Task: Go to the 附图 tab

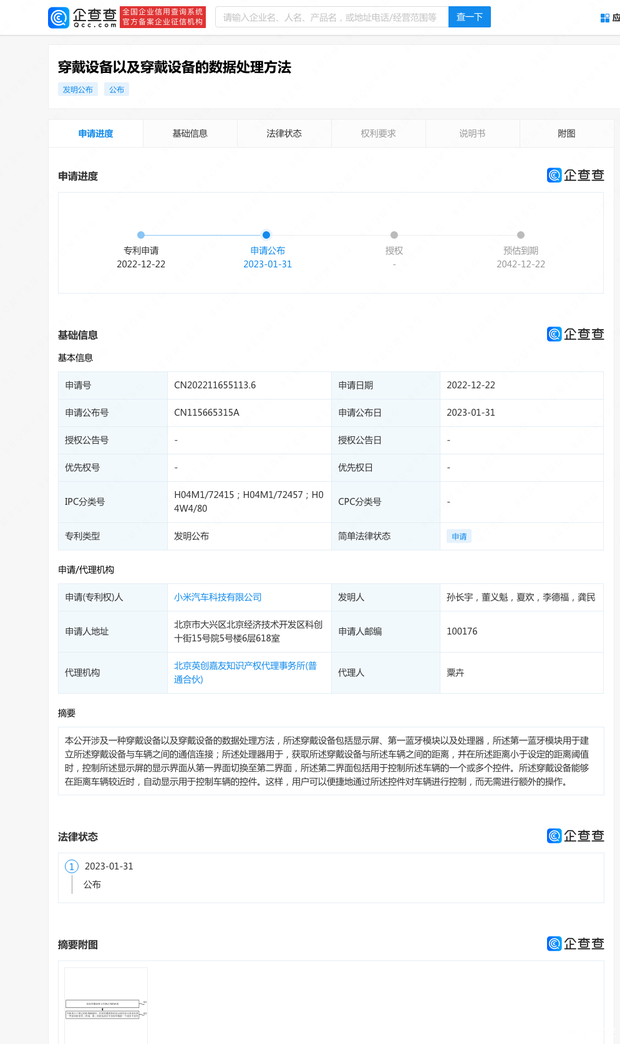Action: [x=566, y=133]
